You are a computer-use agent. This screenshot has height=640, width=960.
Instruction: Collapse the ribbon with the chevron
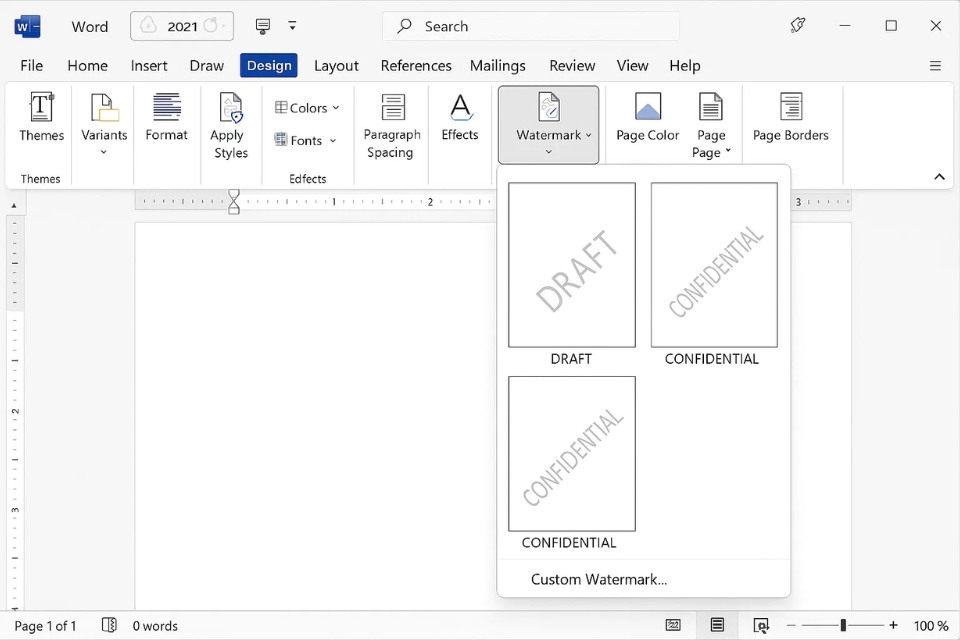938,176
